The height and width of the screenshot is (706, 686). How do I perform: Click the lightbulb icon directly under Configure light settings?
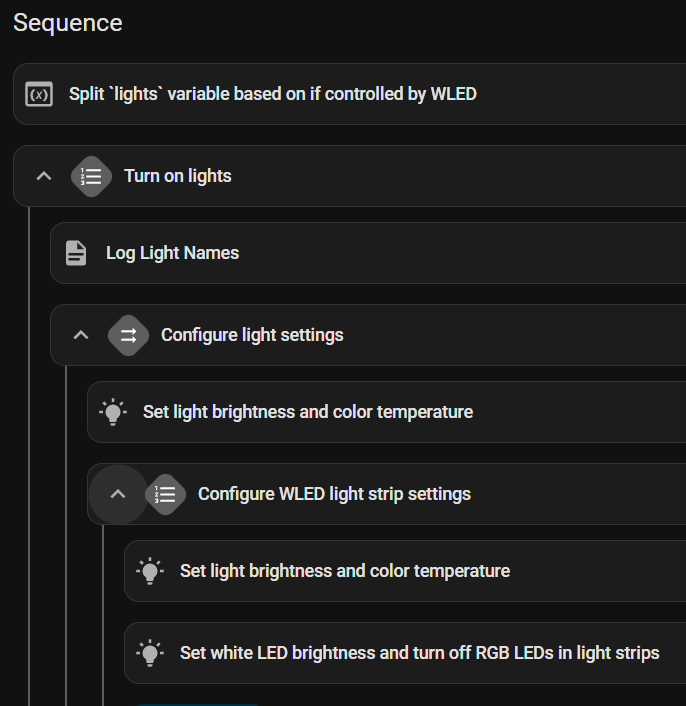[x=113, y=412]
